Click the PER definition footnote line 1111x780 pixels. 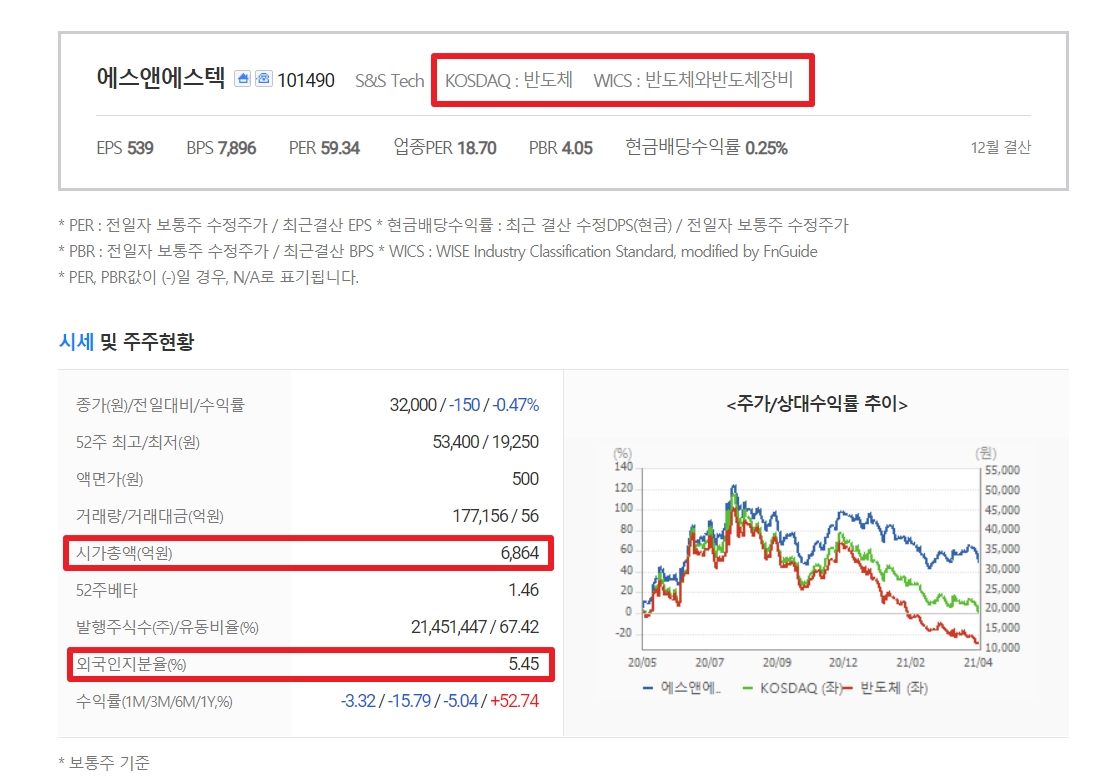click(215, 225)
